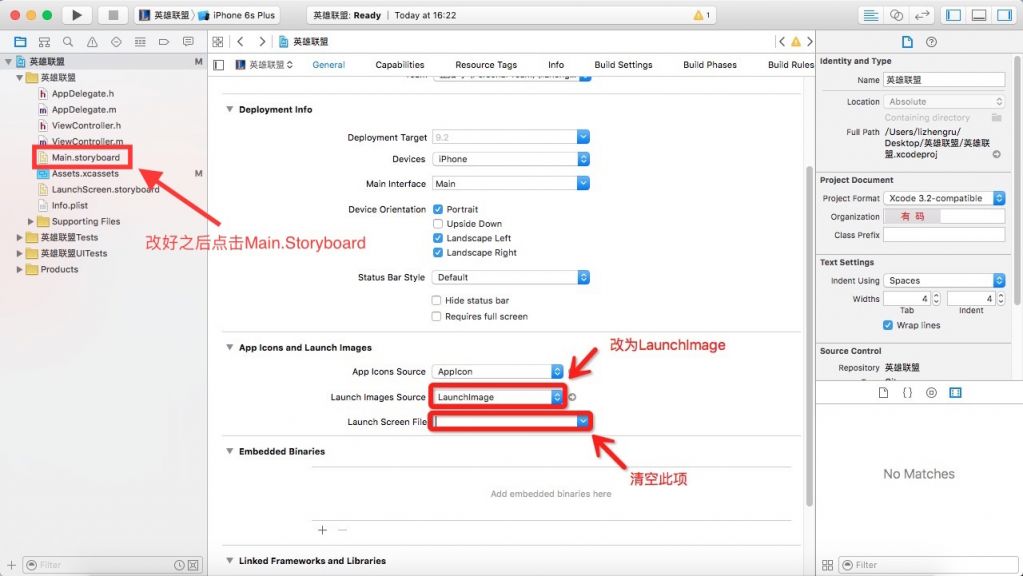This screenshot has width=1023, height=576.
Task: Click the Run (play) button
Action: pyautogui.click(x=77, y=15)
